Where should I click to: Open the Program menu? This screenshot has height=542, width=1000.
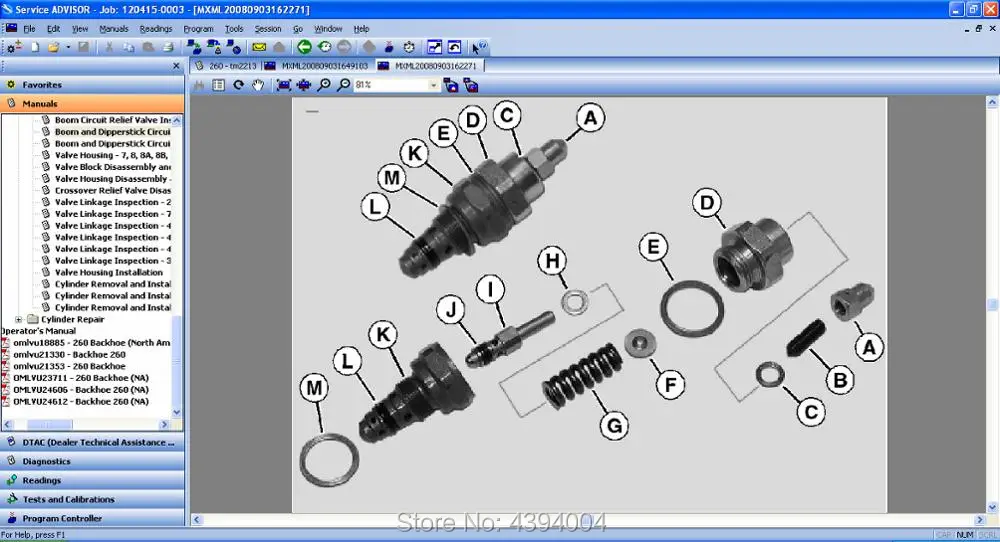tap(198, 29)
